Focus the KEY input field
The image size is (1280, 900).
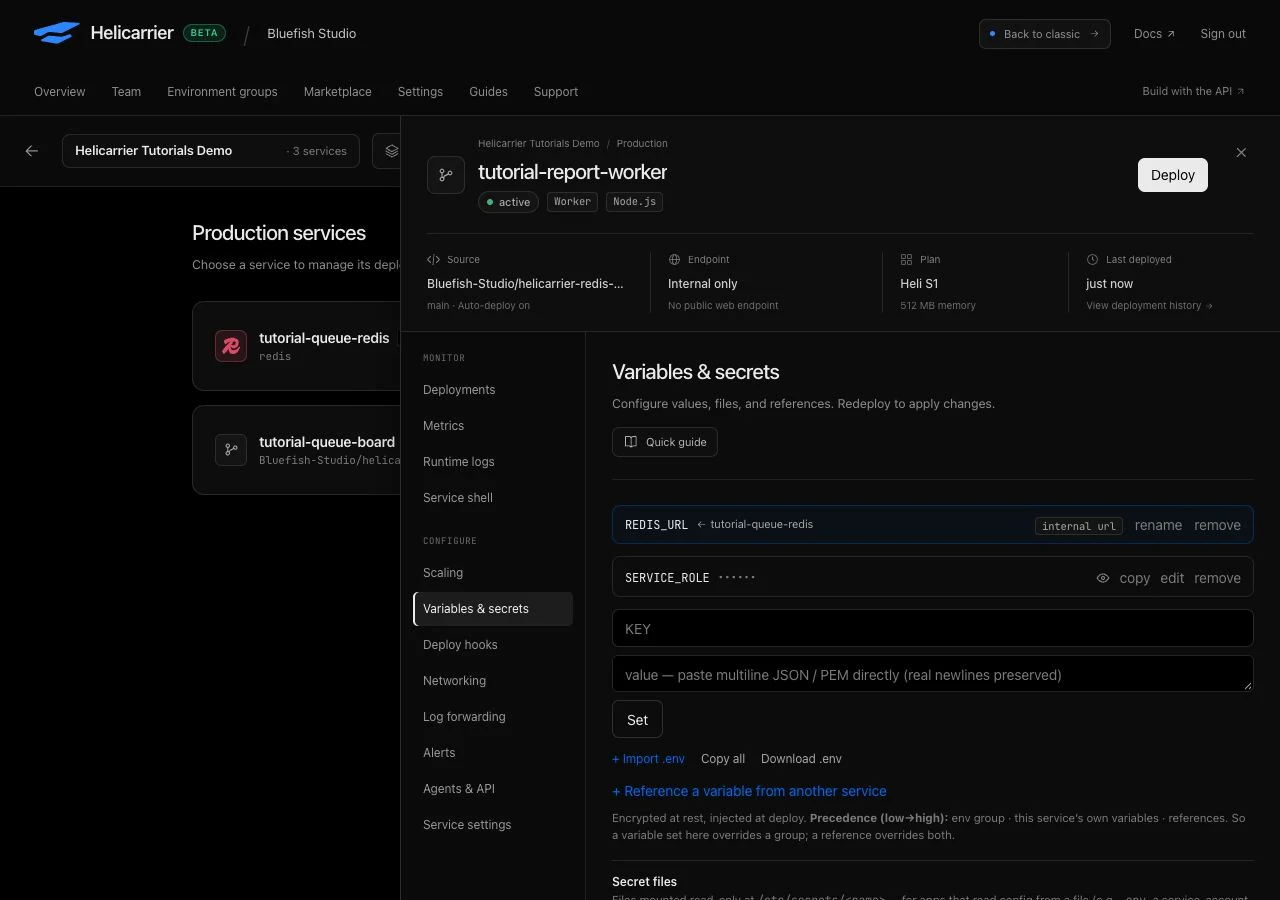point(932,629)
